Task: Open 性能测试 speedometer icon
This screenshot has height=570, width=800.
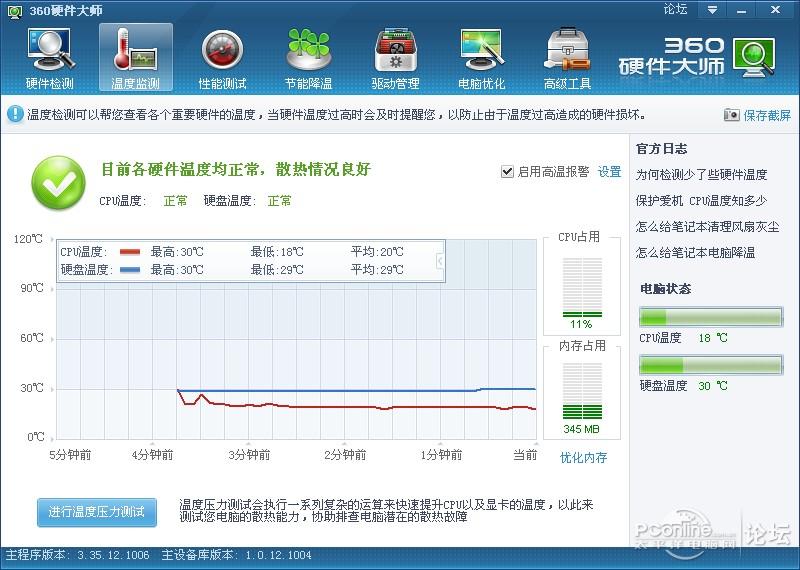Action: (x=222, y=50)
